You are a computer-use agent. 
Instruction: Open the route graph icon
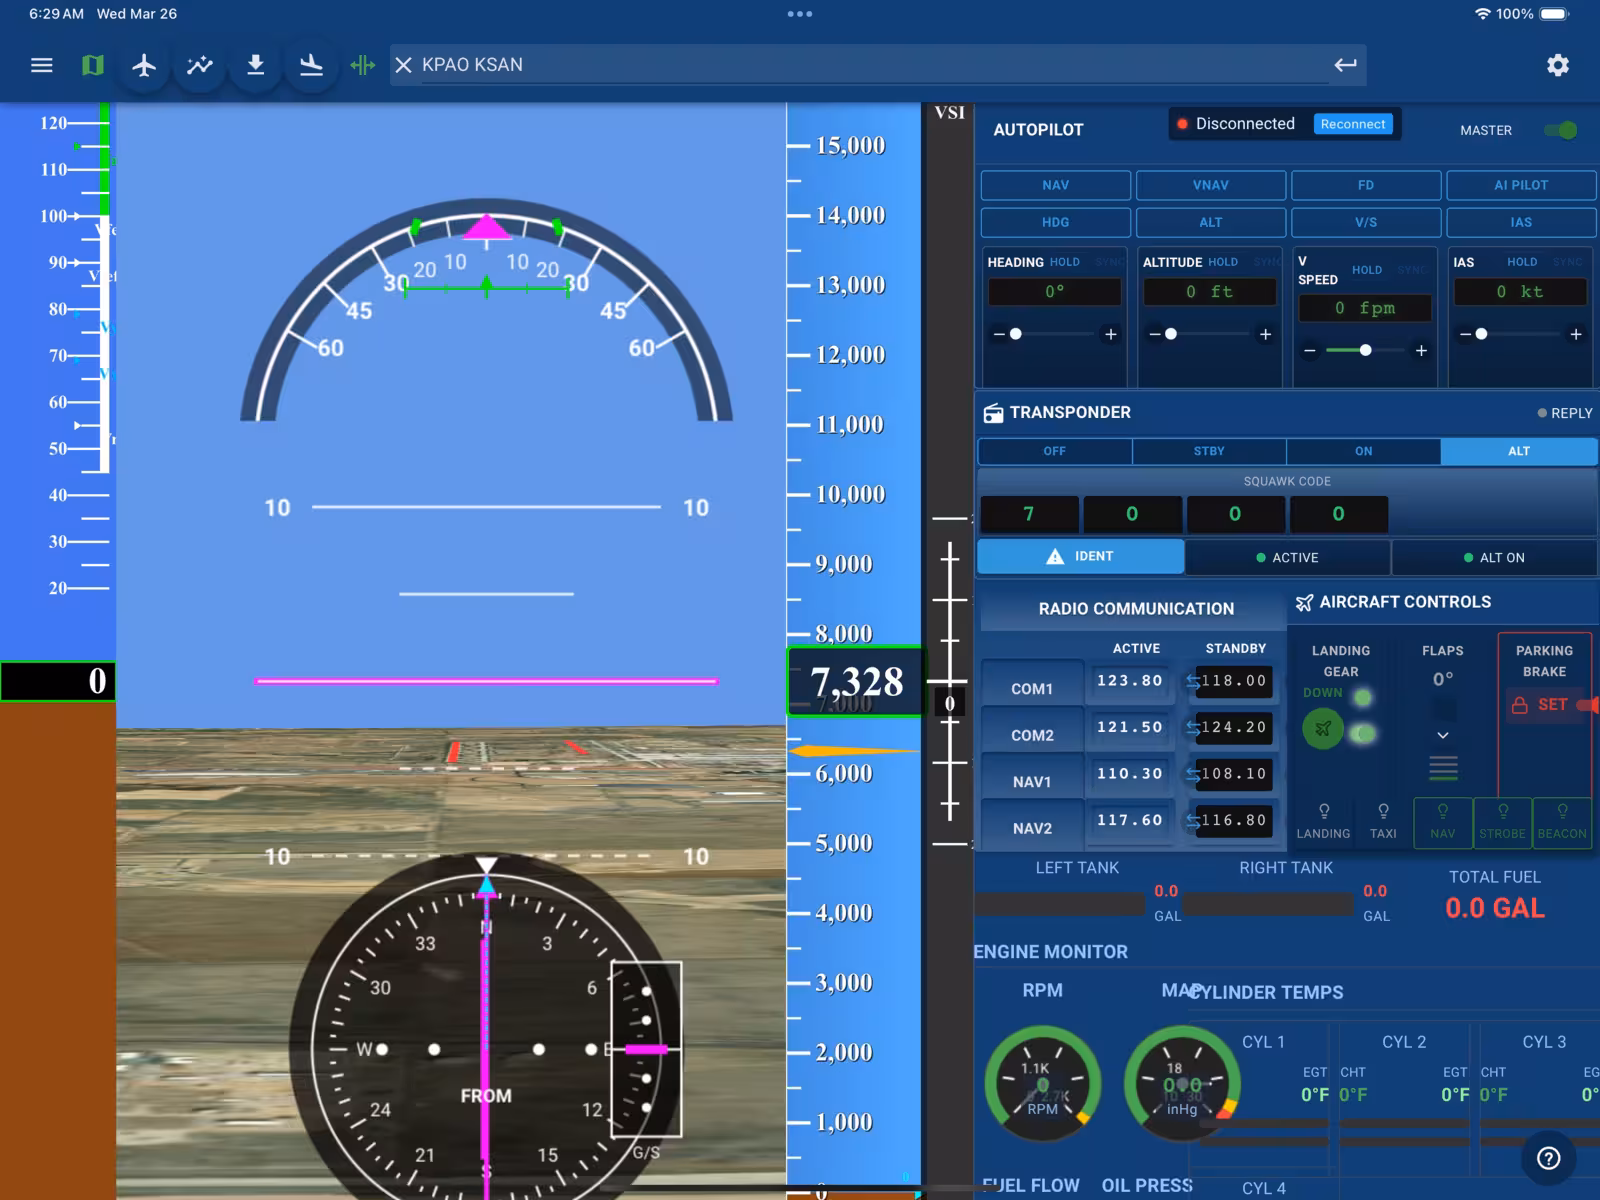pyautogui.click(x=200, y=65)
